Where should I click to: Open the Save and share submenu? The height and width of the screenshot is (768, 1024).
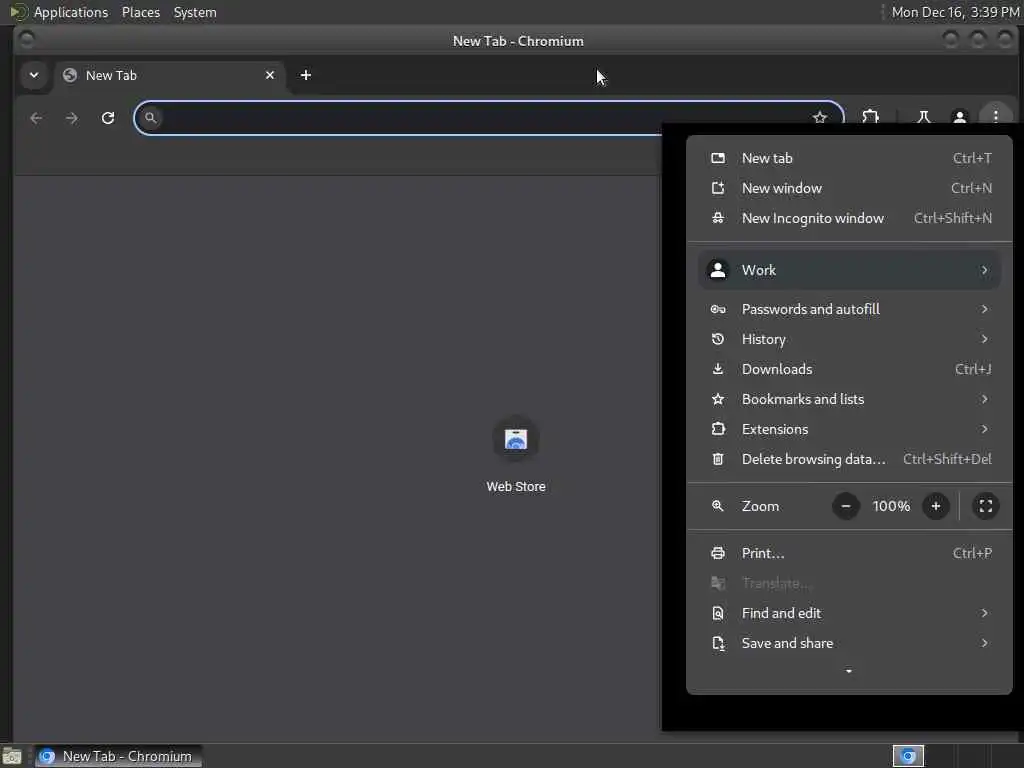click(849, 643)
